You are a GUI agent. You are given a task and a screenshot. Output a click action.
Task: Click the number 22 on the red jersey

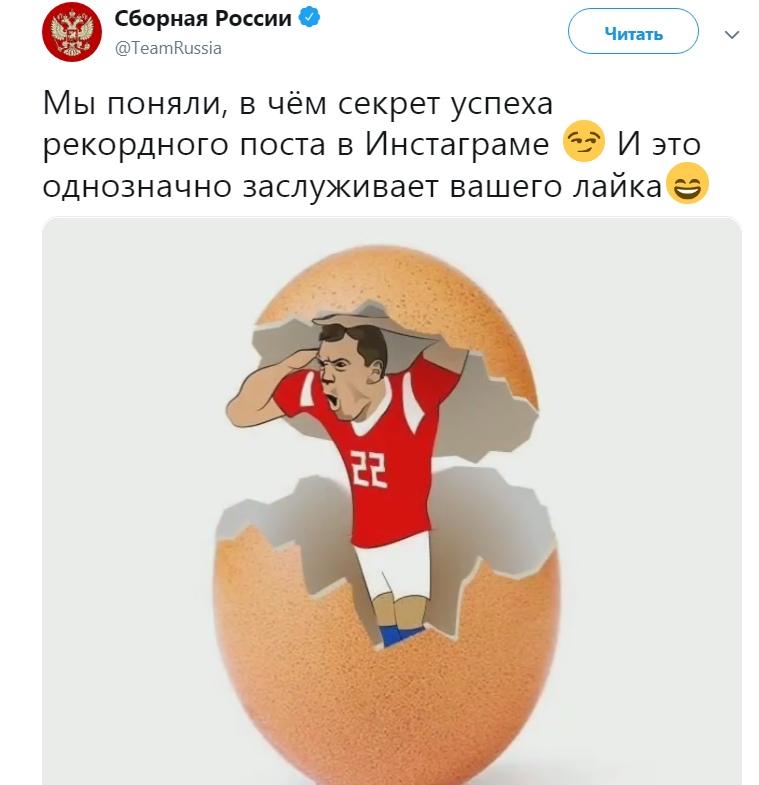(369, 468)
